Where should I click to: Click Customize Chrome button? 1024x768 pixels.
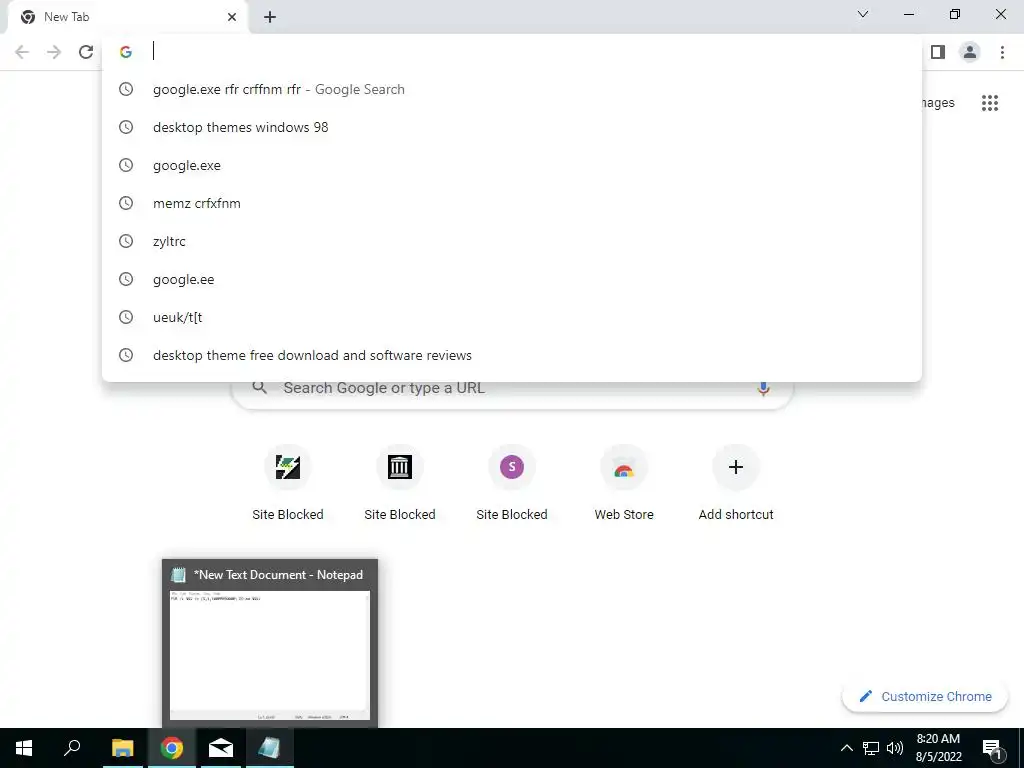(x=925, y=696)
